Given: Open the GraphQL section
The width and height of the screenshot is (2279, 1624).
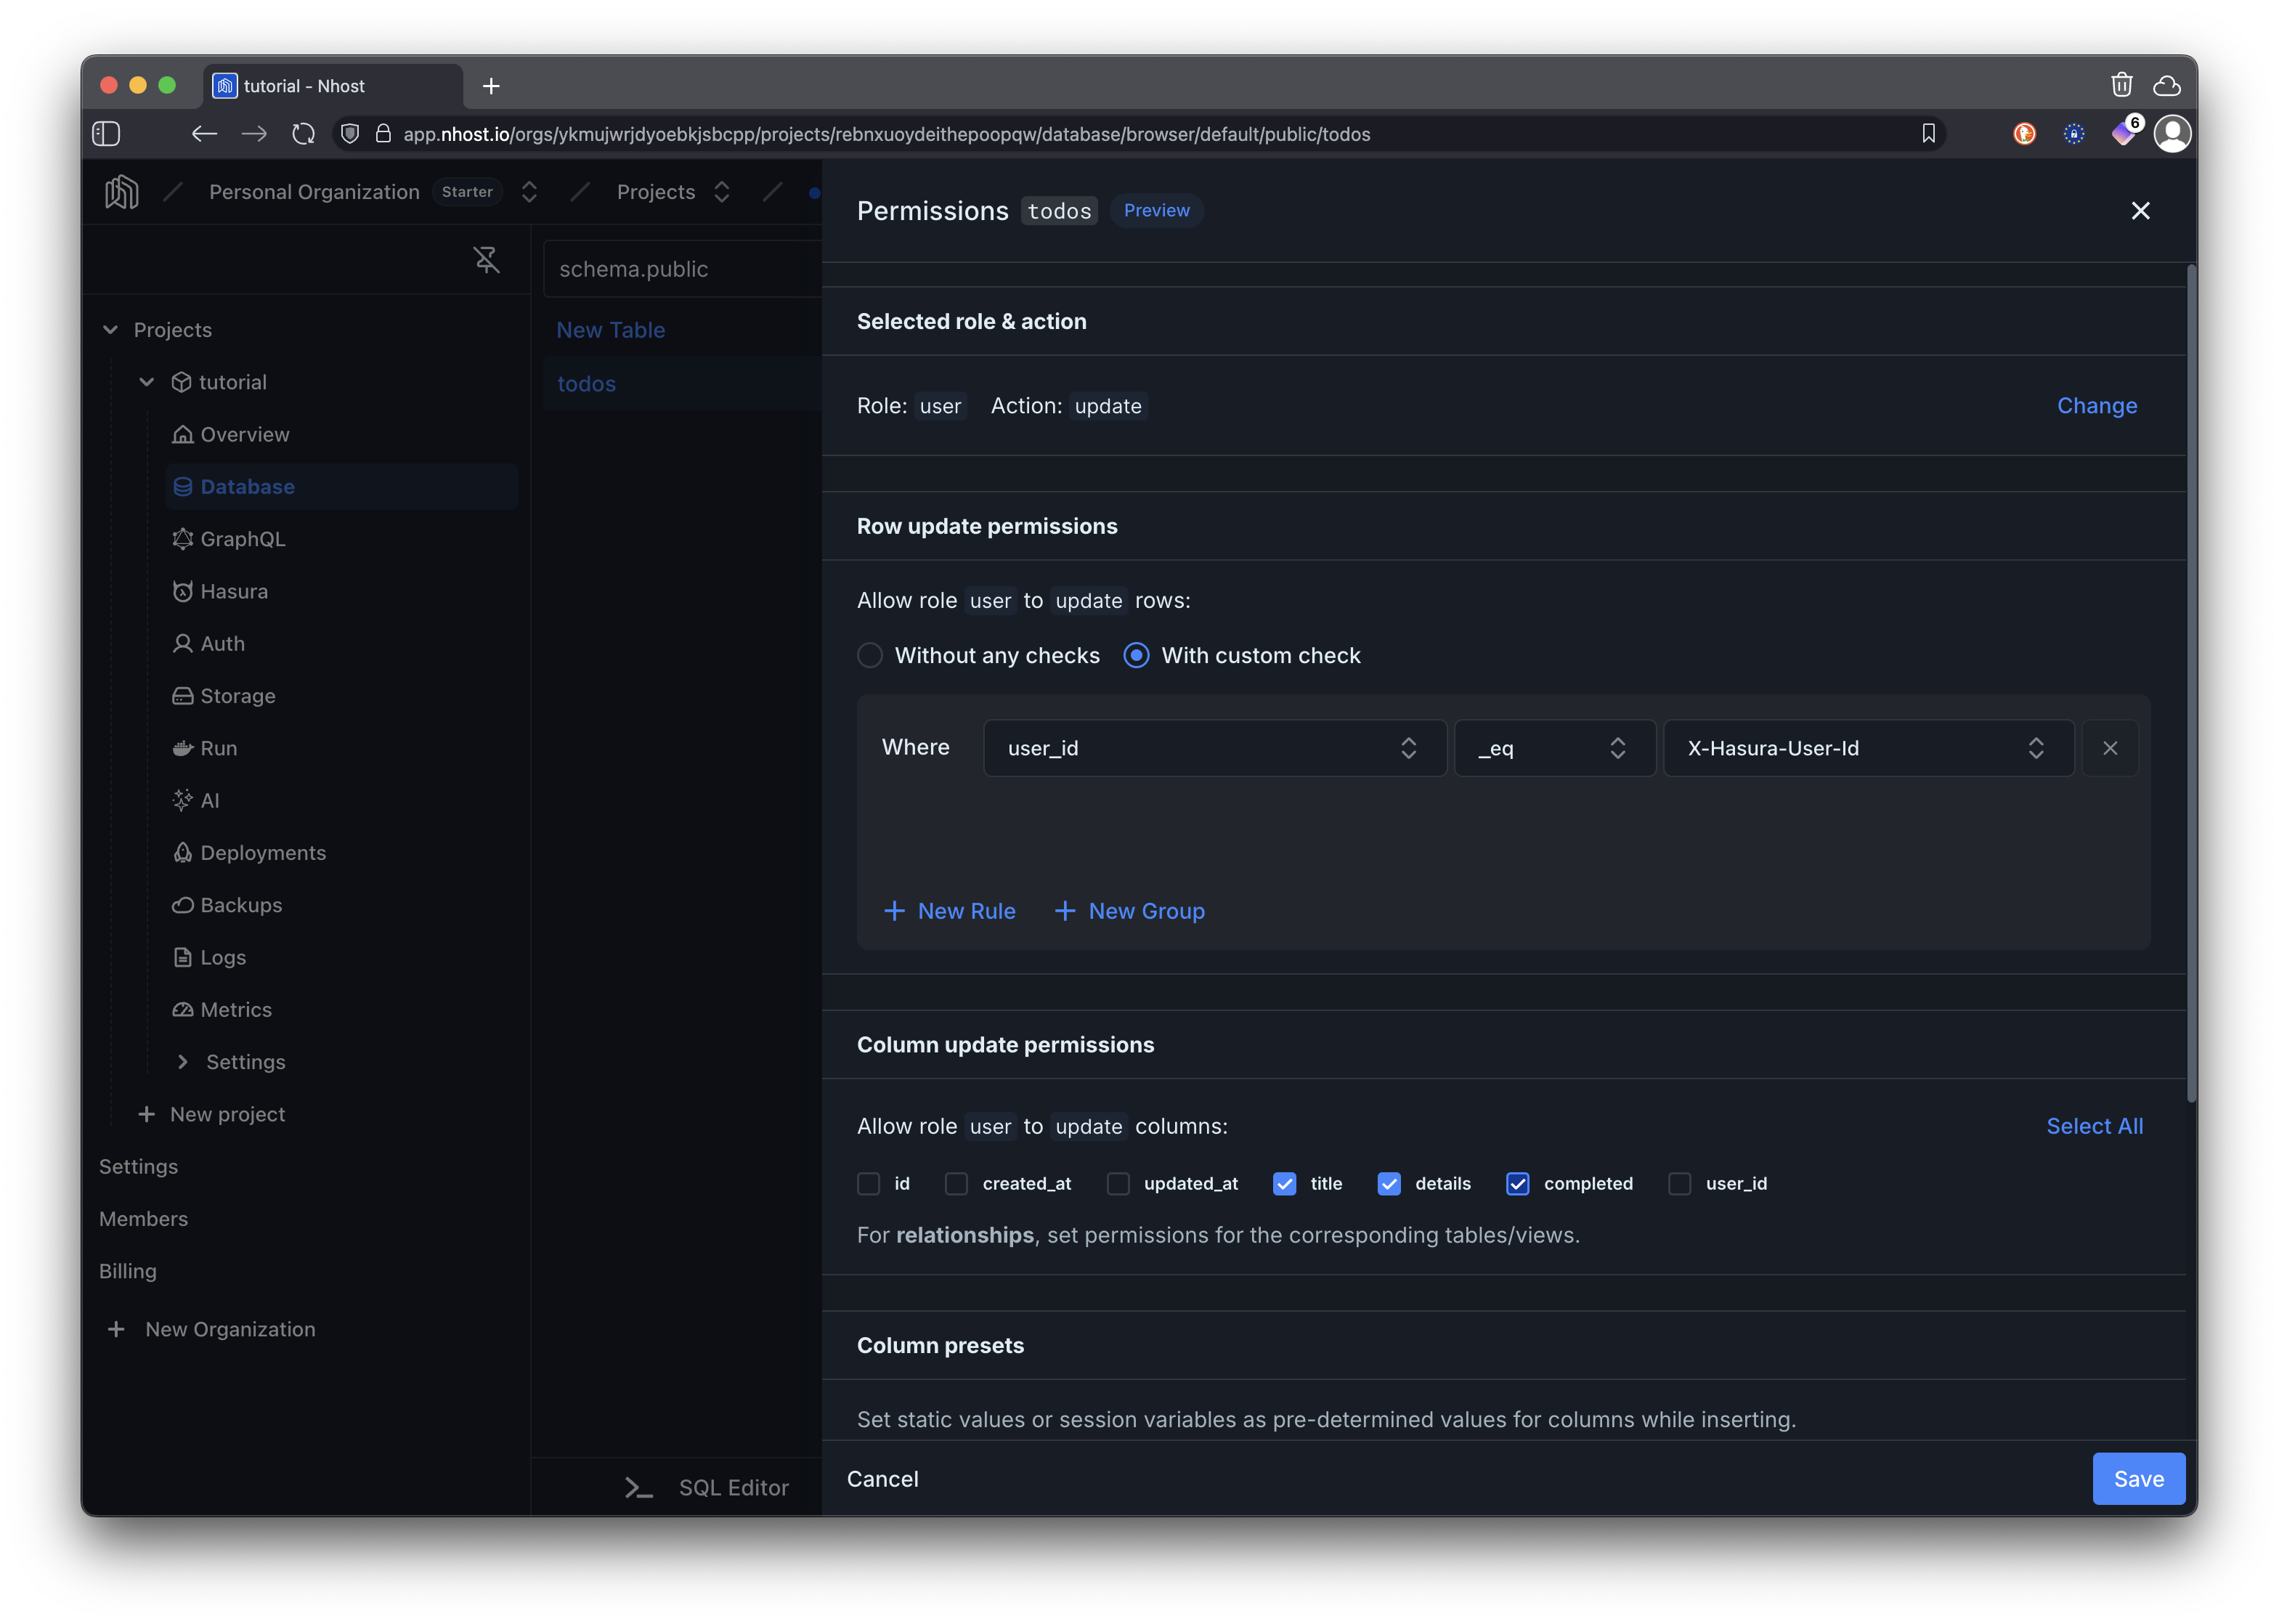Looking at the screenshot, I should coord(242,538).
